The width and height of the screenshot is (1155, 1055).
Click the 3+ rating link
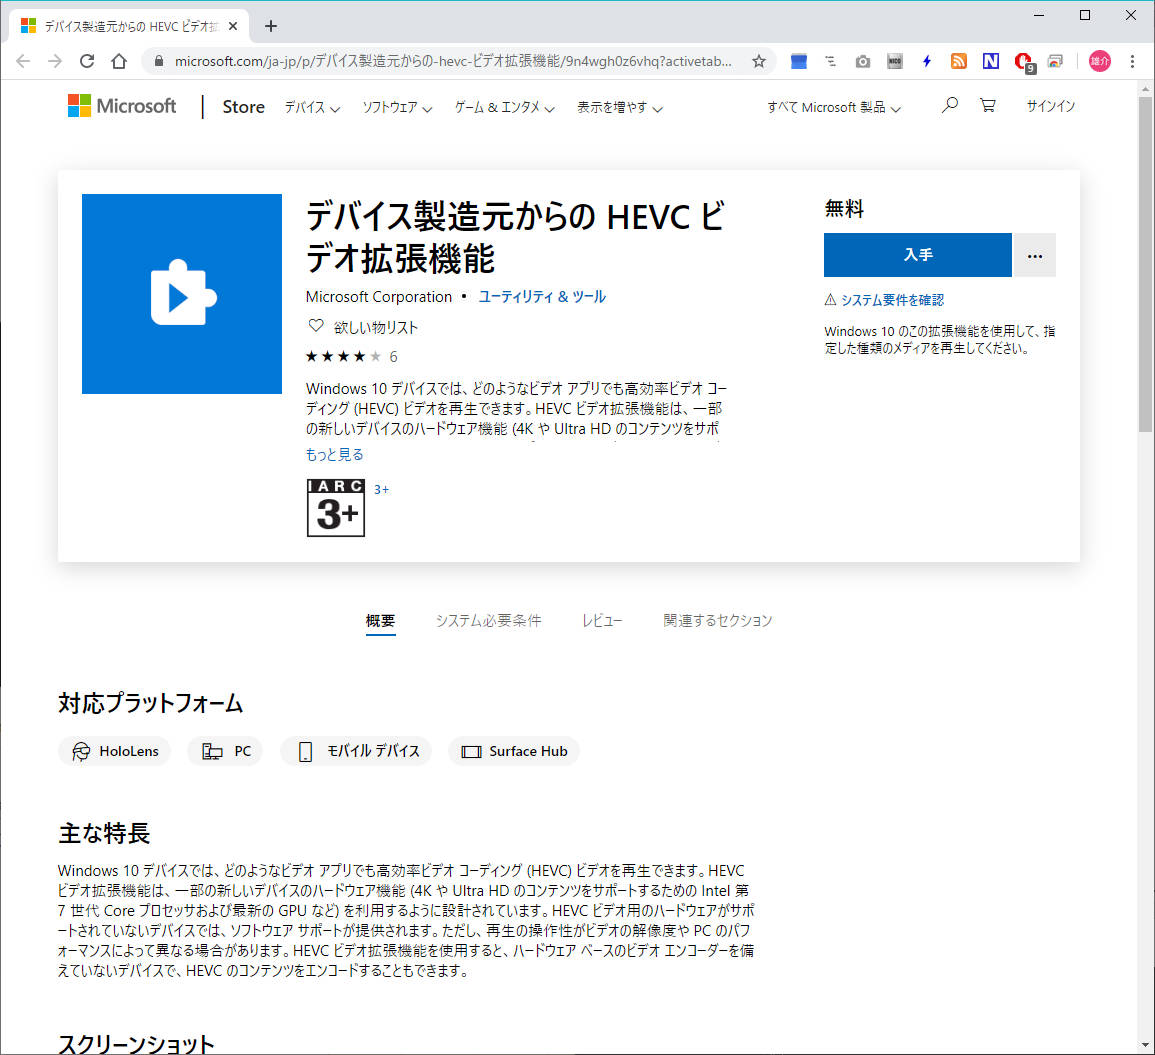click(x=382, y=489)
